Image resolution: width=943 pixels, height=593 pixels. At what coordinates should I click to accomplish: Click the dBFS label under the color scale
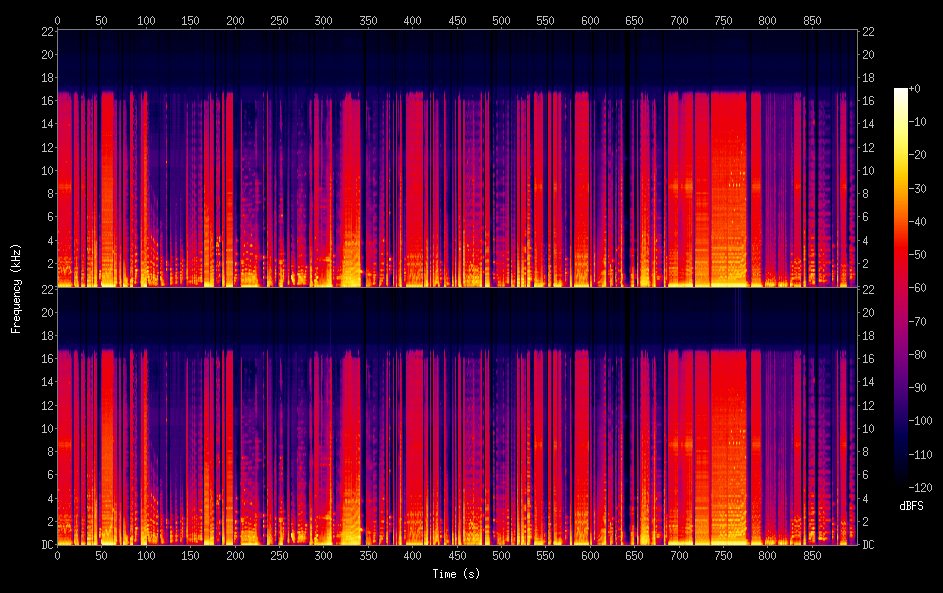point(911,506)
